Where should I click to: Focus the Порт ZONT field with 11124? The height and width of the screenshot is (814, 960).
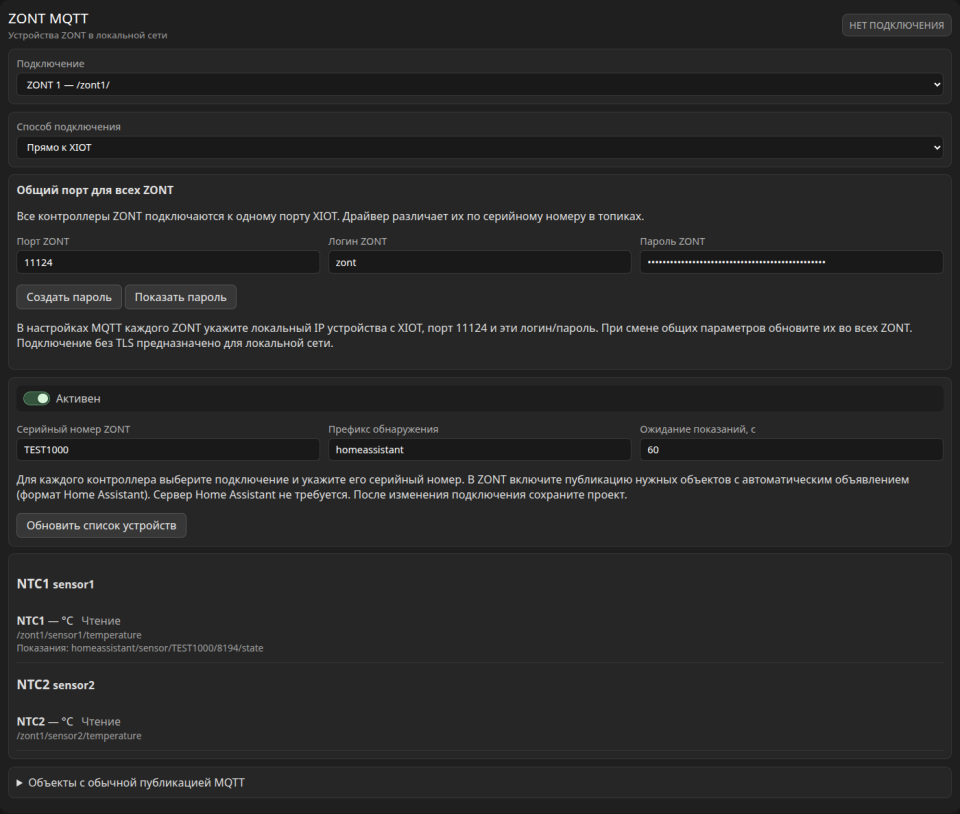click(168, 262)
